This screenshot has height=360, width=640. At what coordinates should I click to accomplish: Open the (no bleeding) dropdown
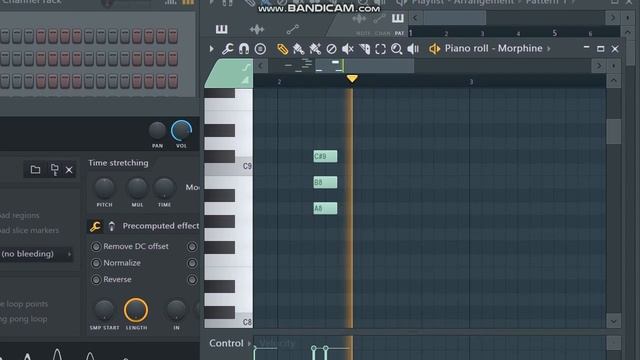(x=36, y=254)
